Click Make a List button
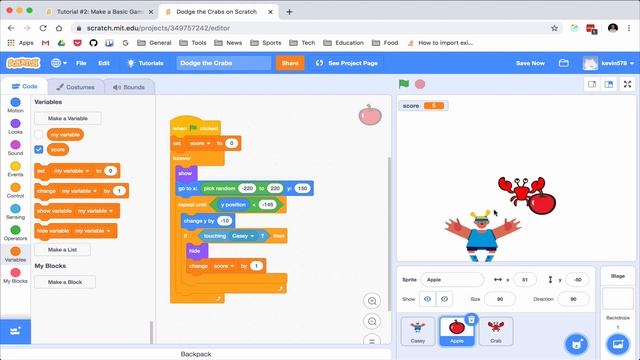 62,249
